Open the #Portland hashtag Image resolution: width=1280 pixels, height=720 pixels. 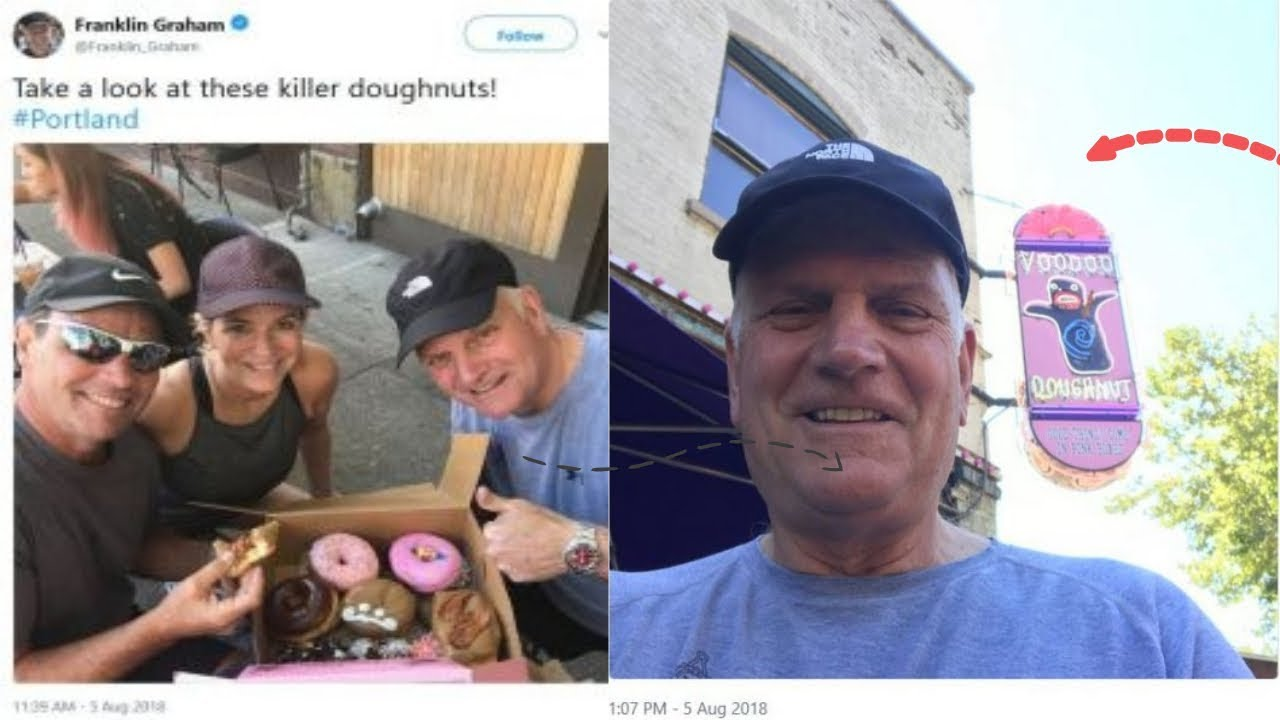tap(76, 119)
